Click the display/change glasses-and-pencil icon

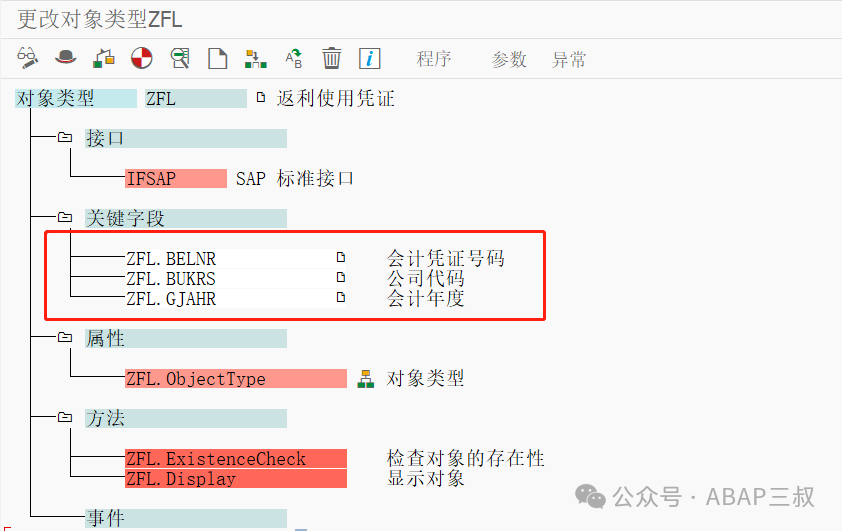[x=27, y=58]
